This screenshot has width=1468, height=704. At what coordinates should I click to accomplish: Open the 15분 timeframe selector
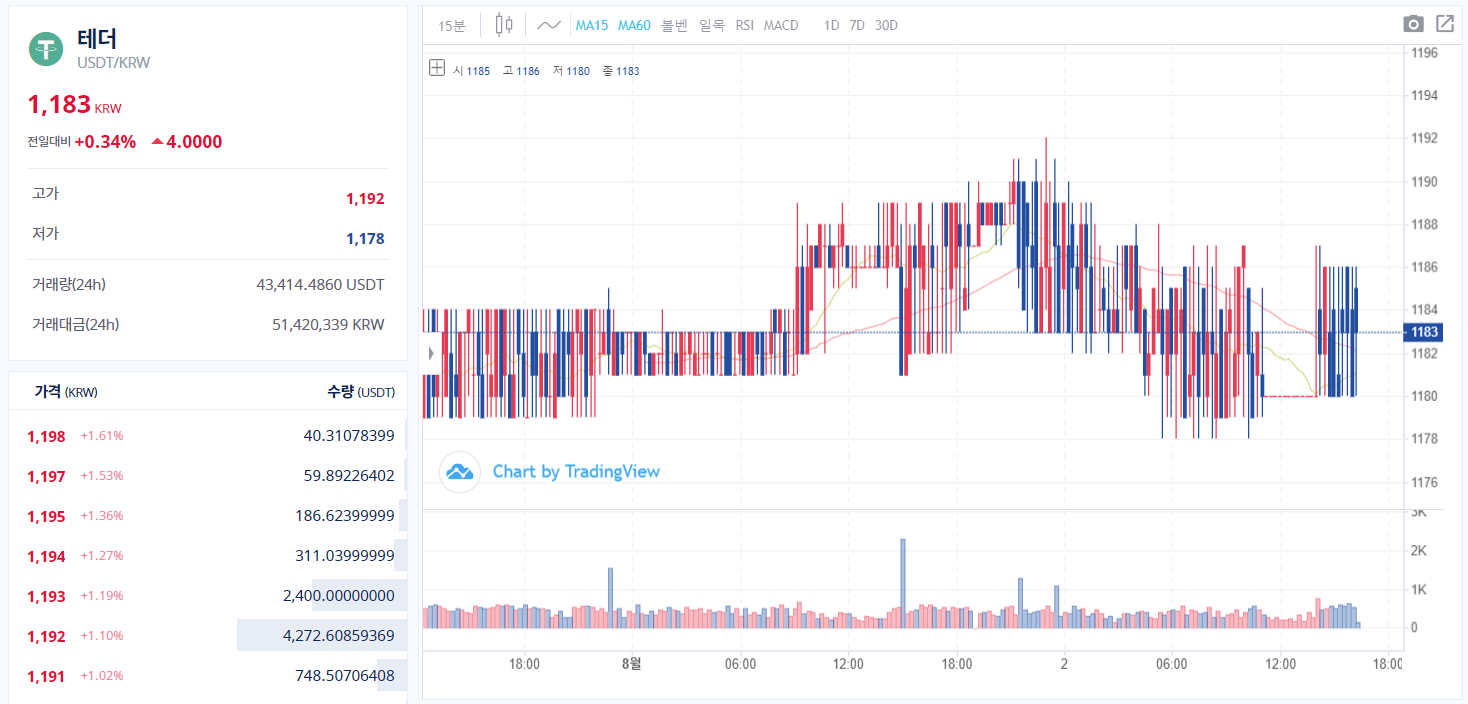pos(449,24)
